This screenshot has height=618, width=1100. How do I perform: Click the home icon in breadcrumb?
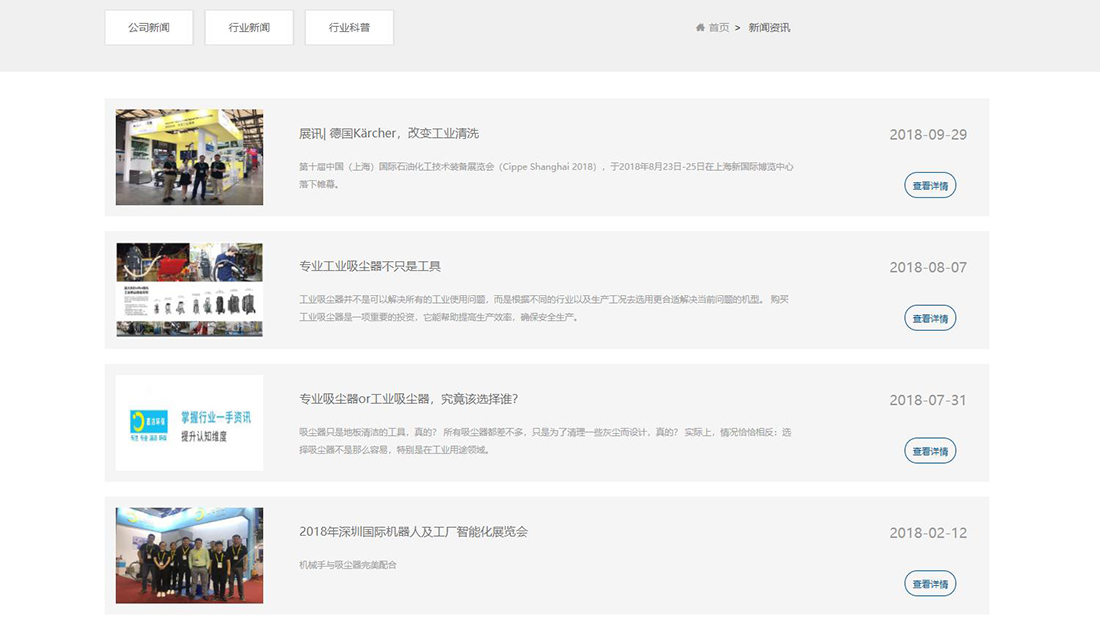click(x=699, y=27)
